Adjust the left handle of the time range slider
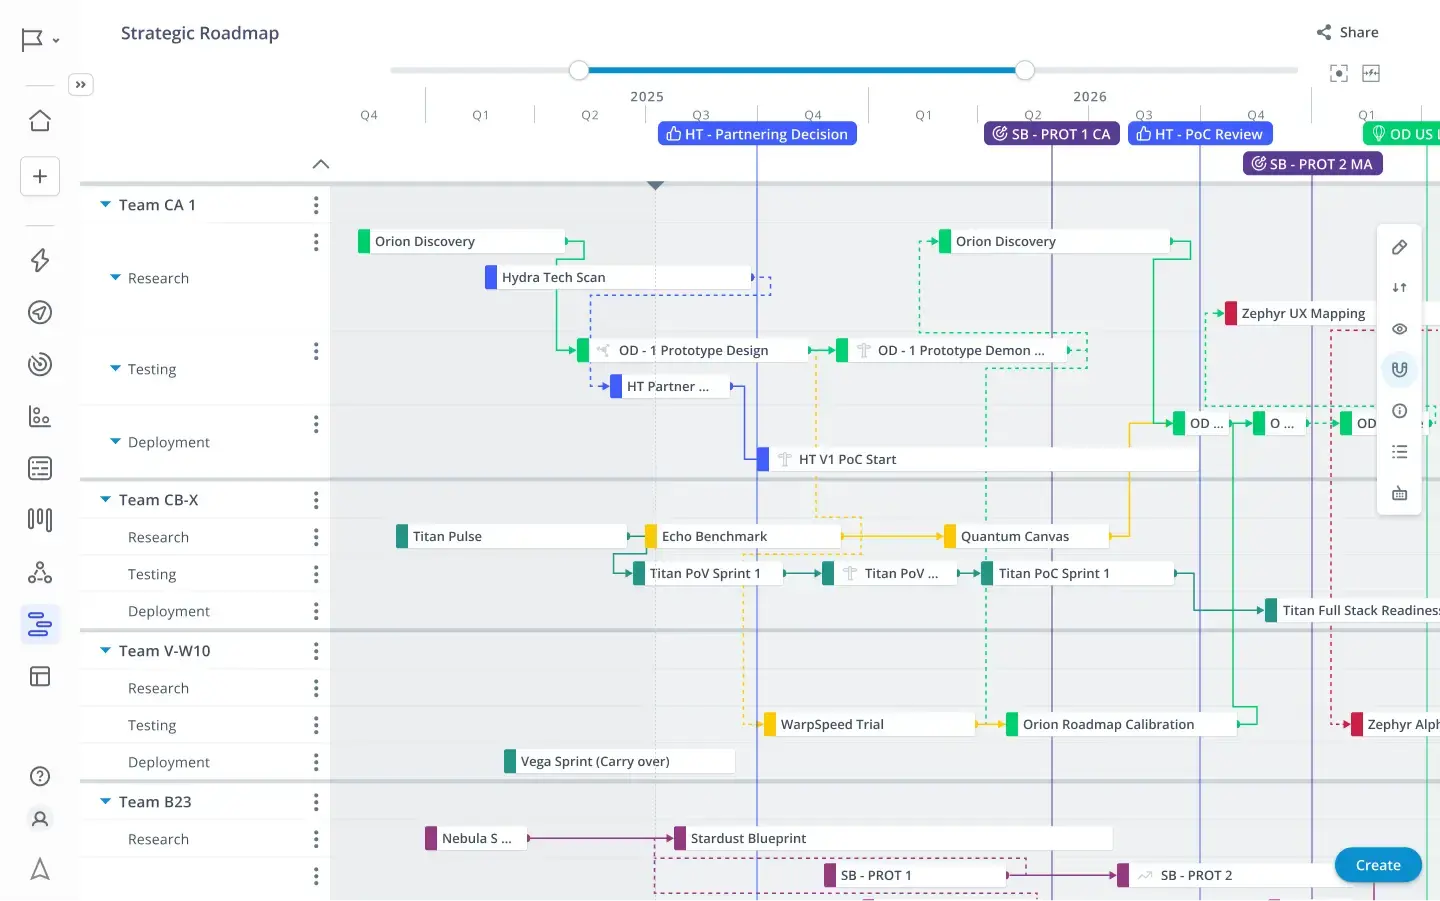This screenshot has width=1440, height=901. (x=579, y=70)
